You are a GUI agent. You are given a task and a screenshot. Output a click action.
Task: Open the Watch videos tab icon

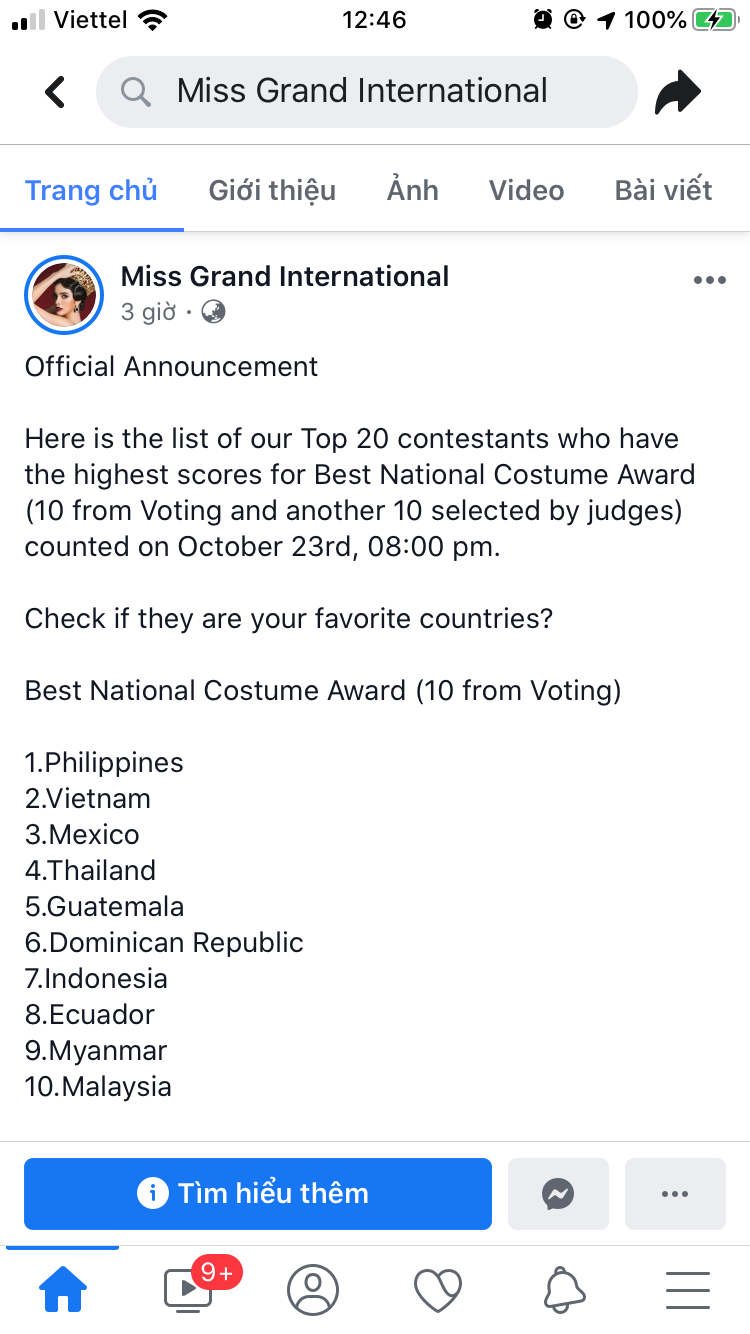188,1290
